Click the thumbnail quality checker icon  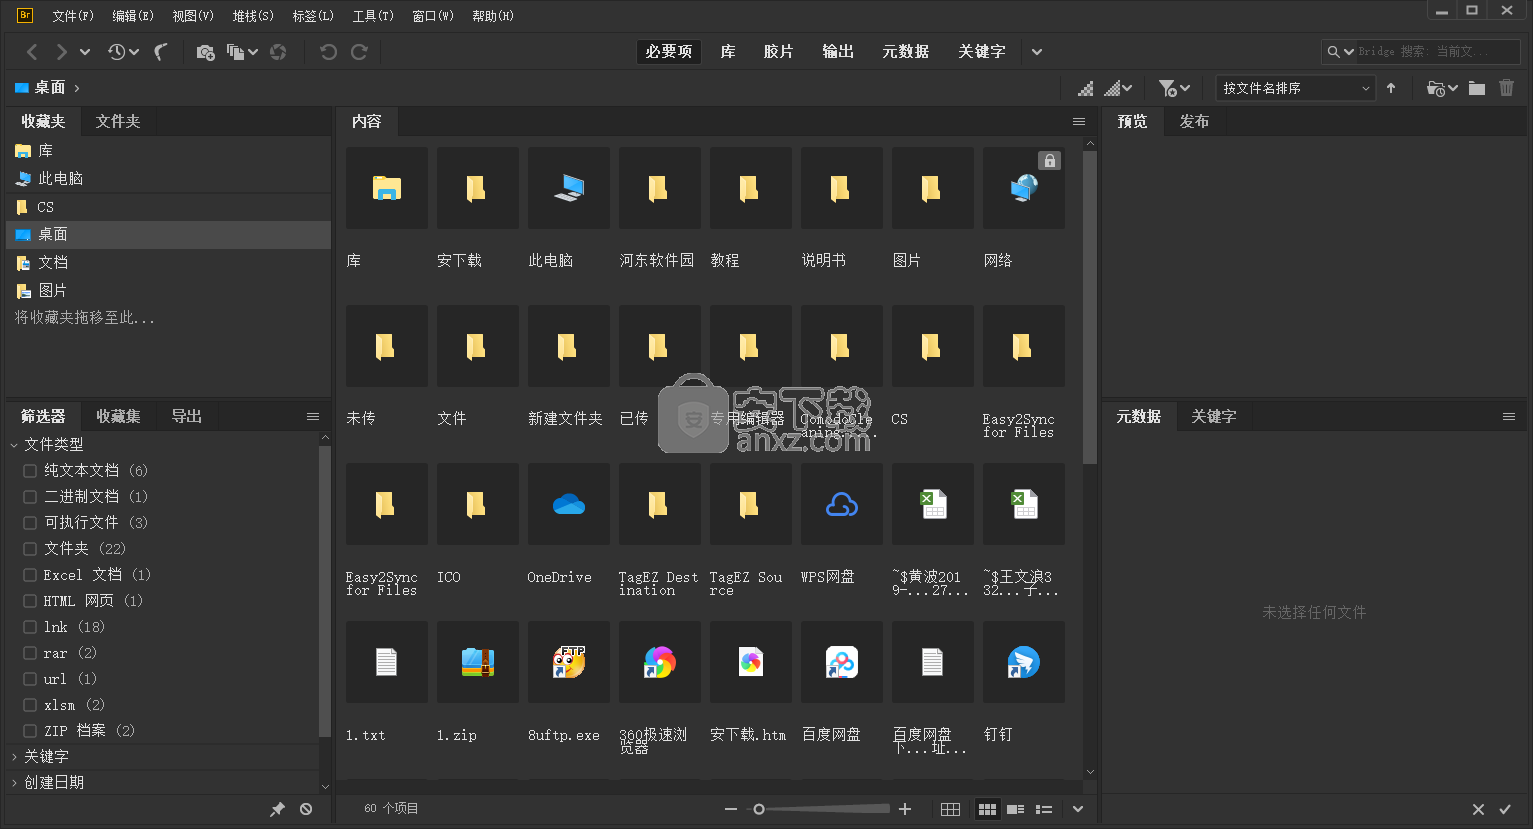[x=1085, y=88]
